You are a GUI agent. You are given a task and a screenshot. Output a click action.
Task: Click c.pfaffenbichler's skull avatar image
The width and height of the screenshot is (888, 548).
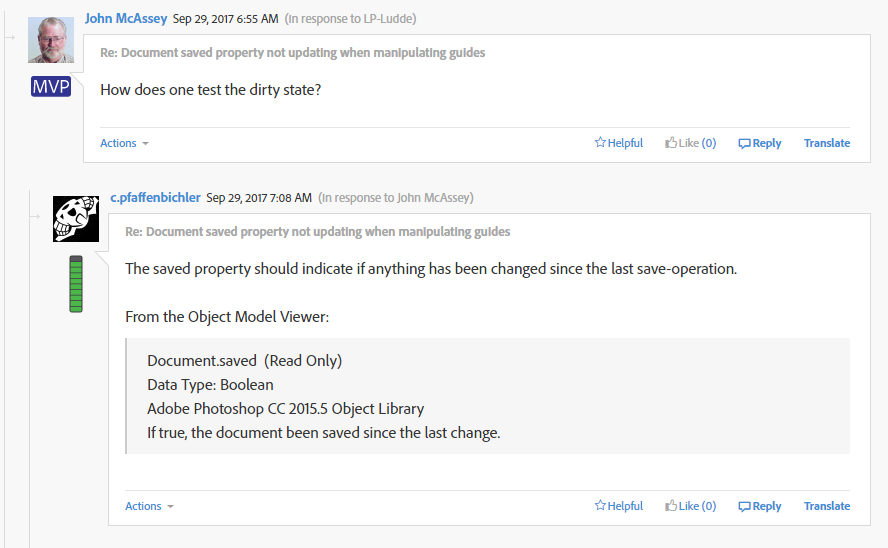point(76,218)
